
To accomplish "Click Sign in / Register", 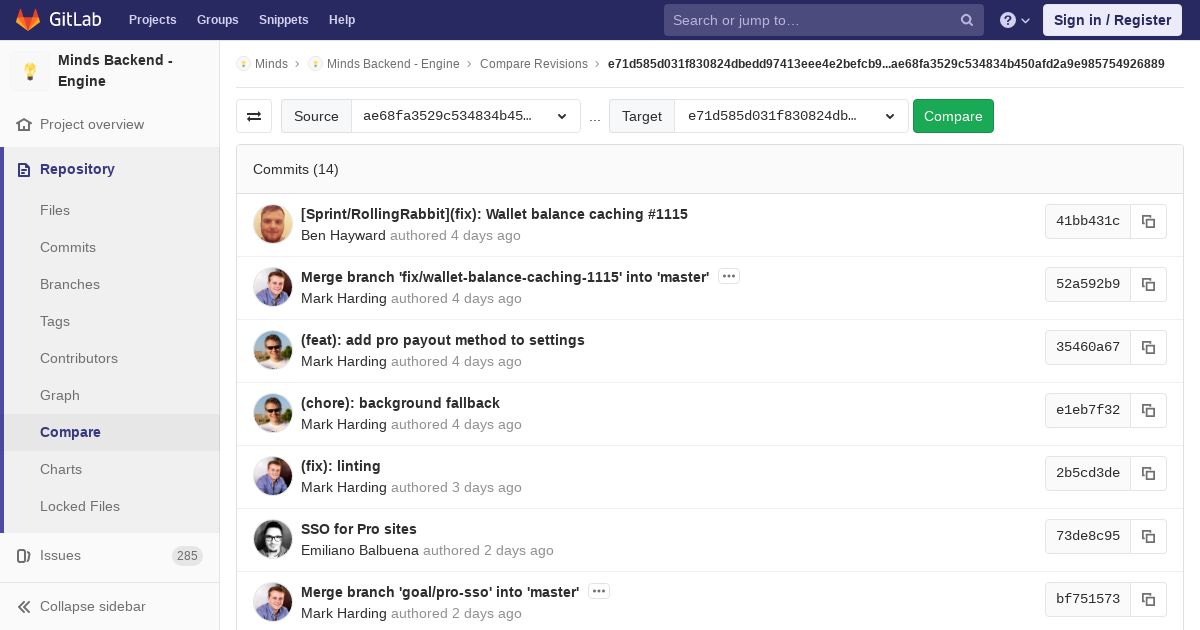I will 1112,20.
